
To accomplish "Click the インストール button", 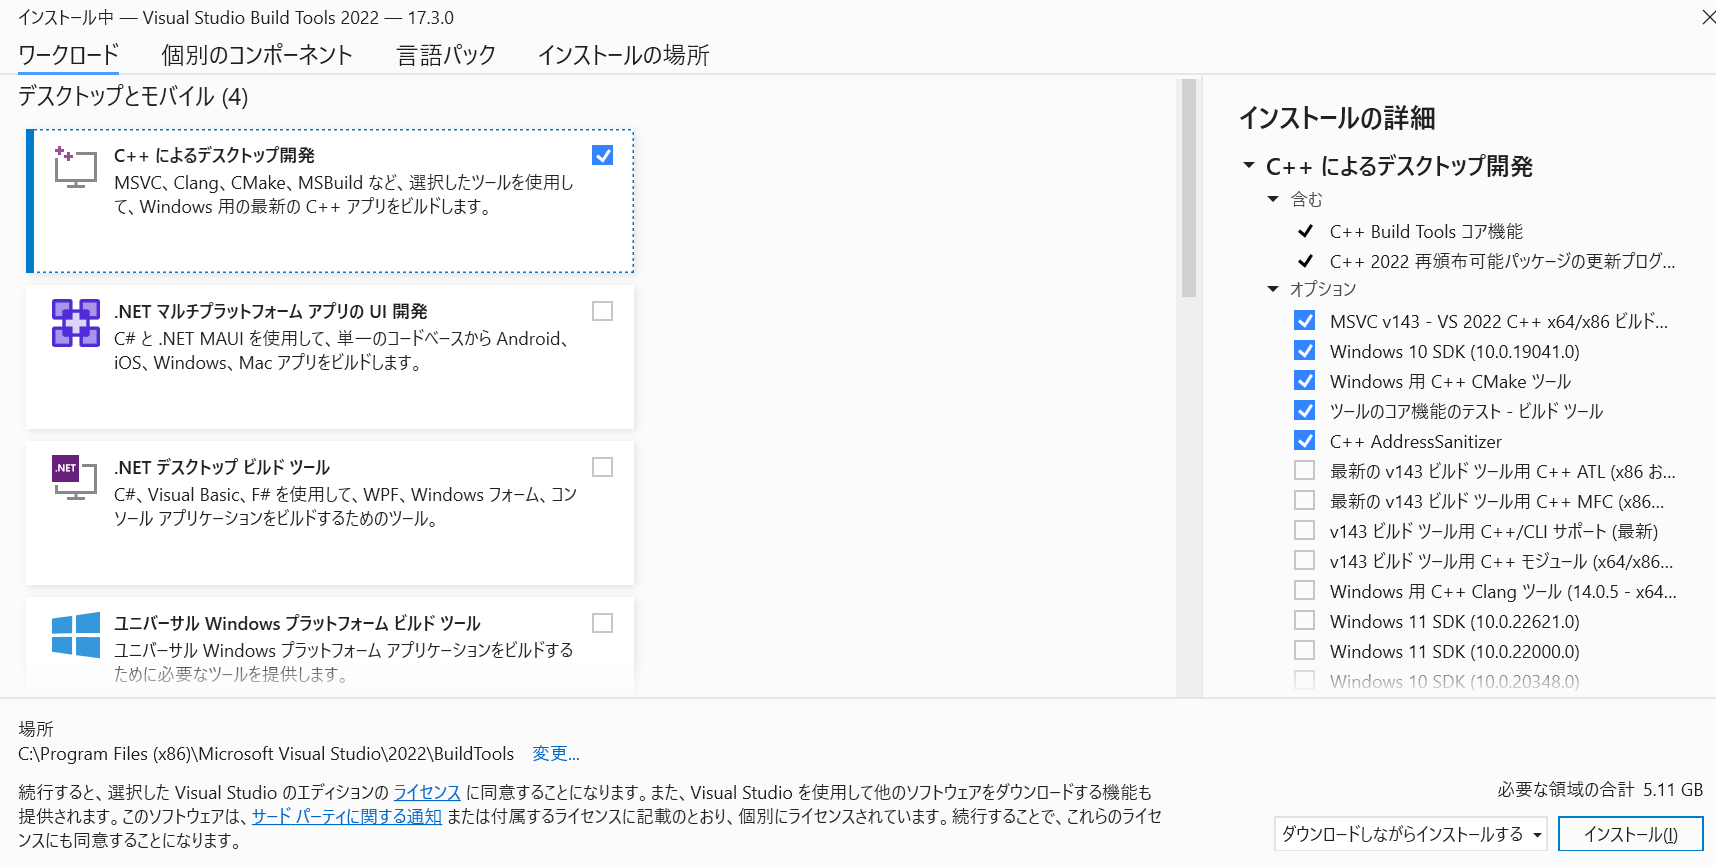I will (1630, 834).
